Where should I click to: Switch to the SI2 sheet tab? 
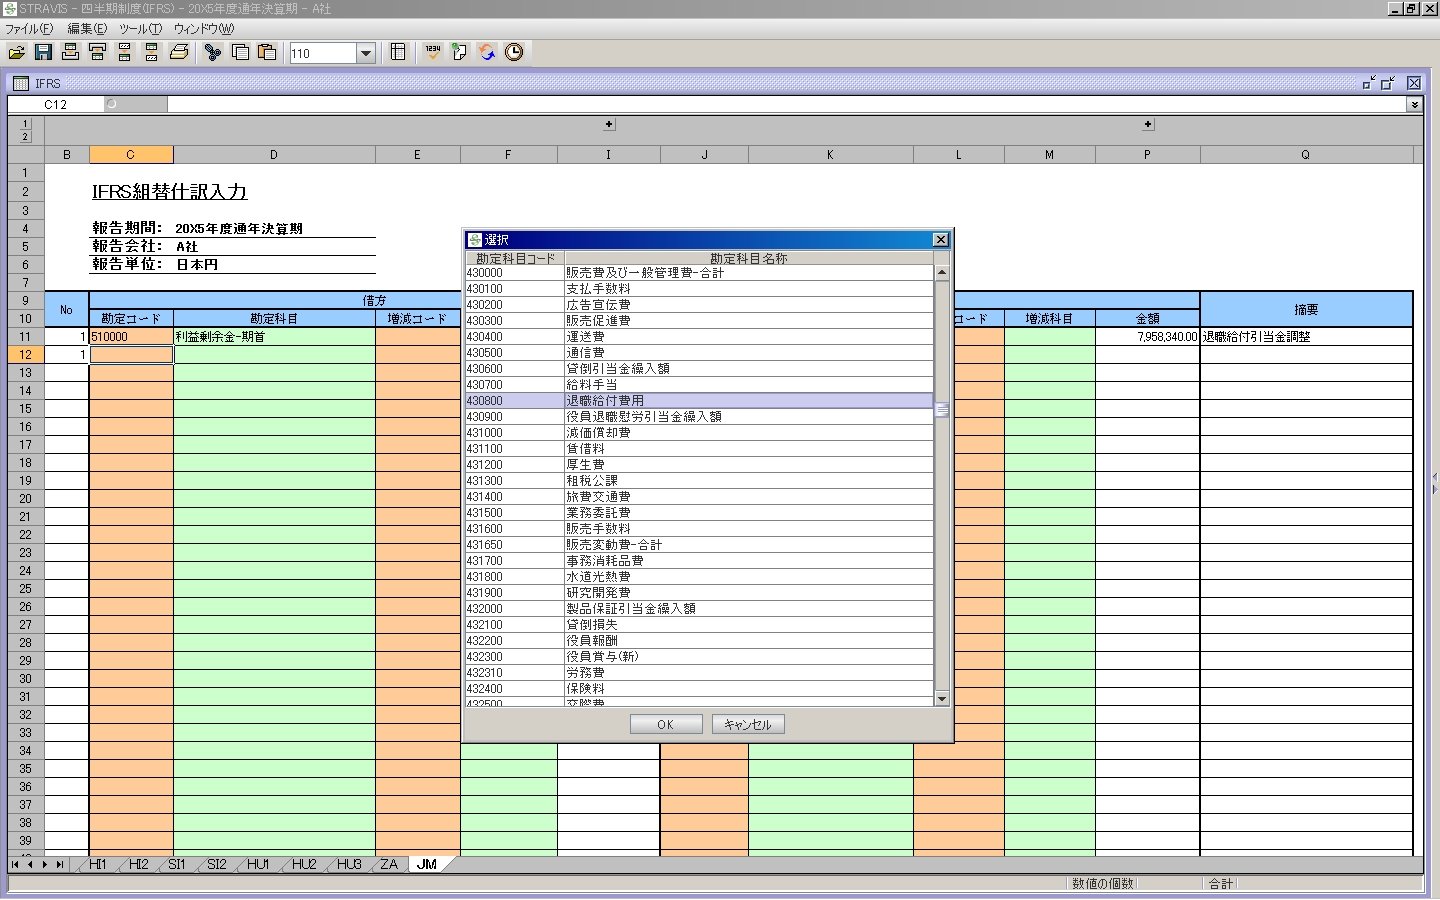coord(217,865)
